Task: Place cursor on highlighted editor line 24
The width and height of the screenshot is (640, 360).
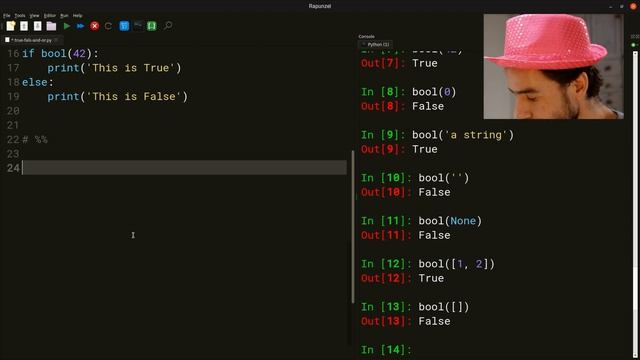Action: 184,168
